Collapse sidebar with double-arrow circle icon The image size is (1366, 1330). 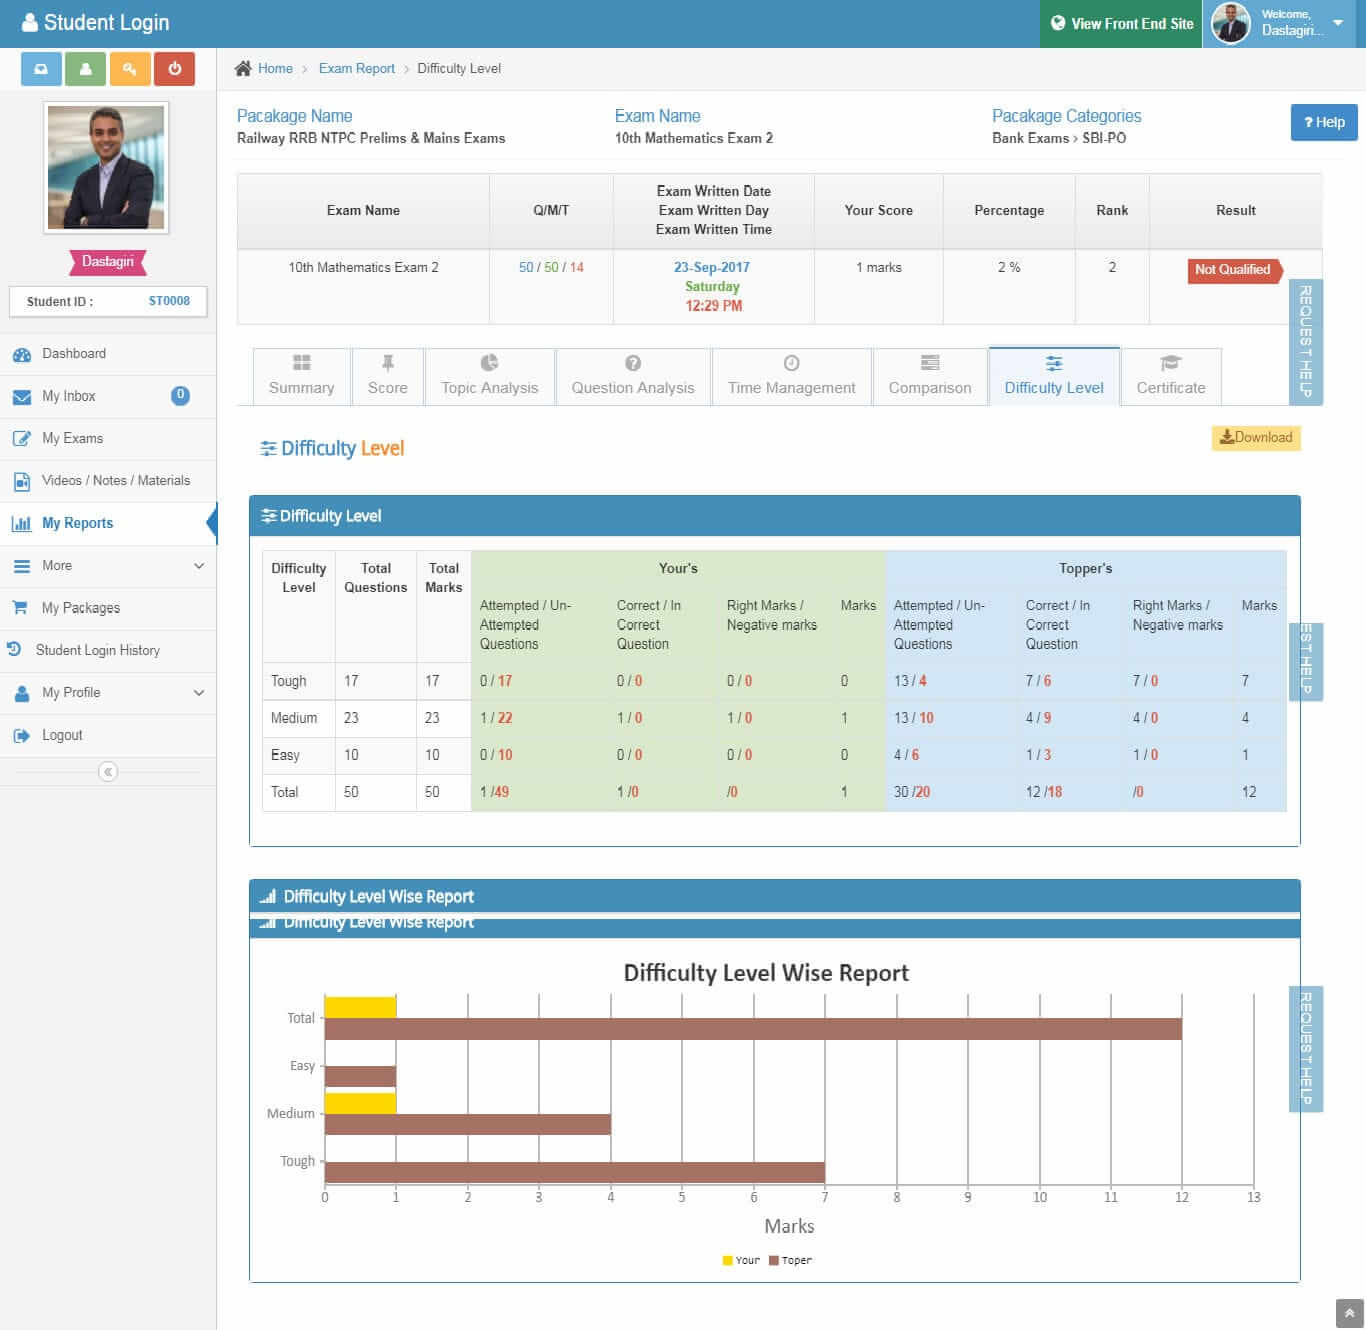[108, 771]
